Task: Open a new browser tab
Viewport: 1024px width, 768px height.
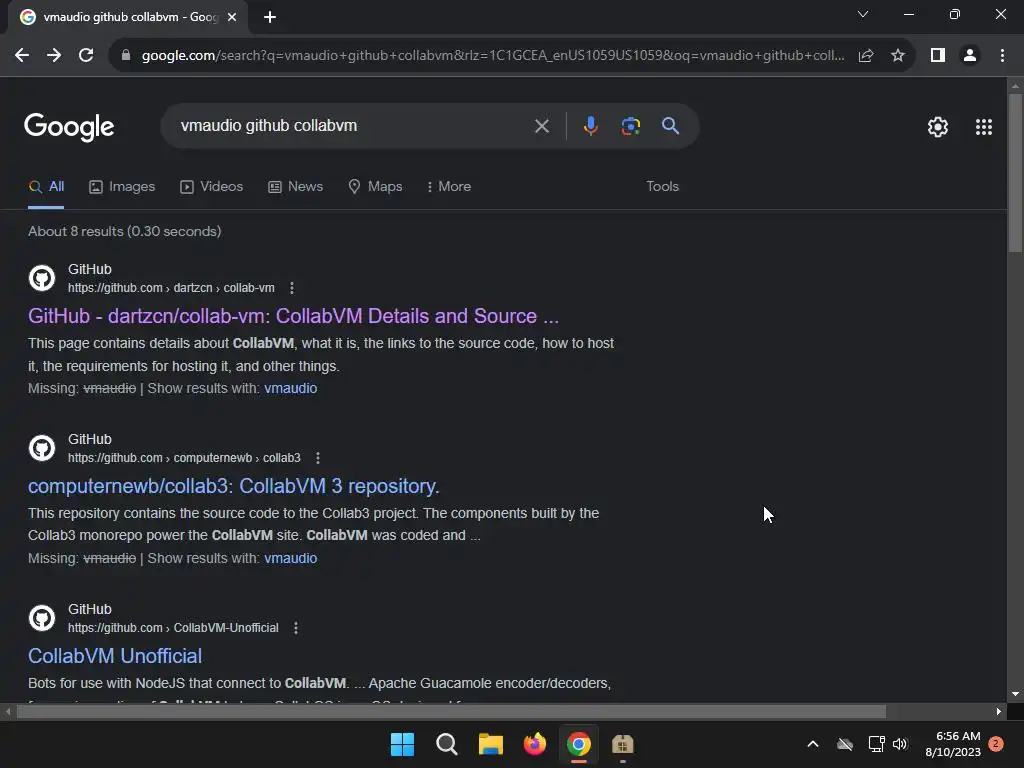Action: click(270, 17)
